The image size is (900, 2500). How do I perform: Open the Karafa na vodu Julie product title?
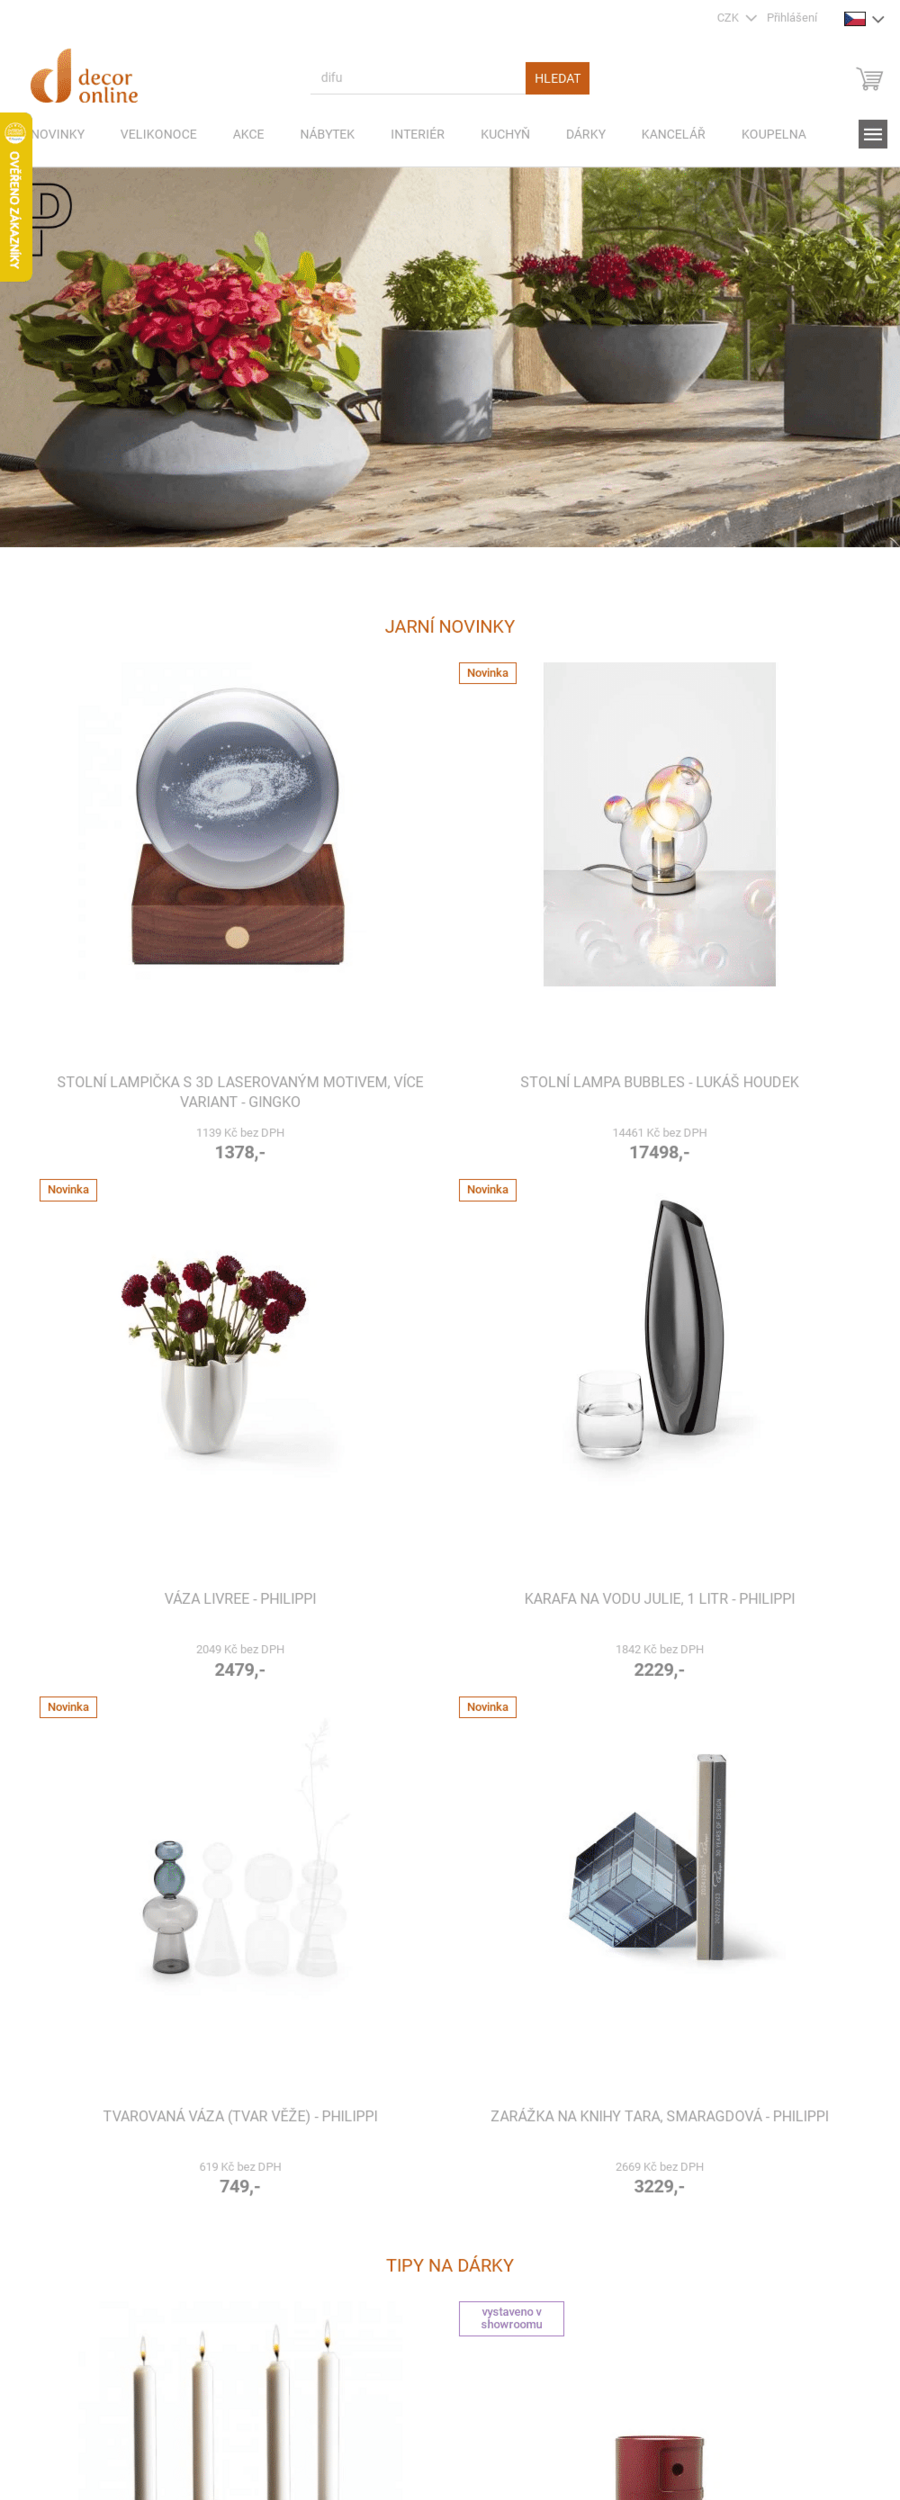(659, 1599)
